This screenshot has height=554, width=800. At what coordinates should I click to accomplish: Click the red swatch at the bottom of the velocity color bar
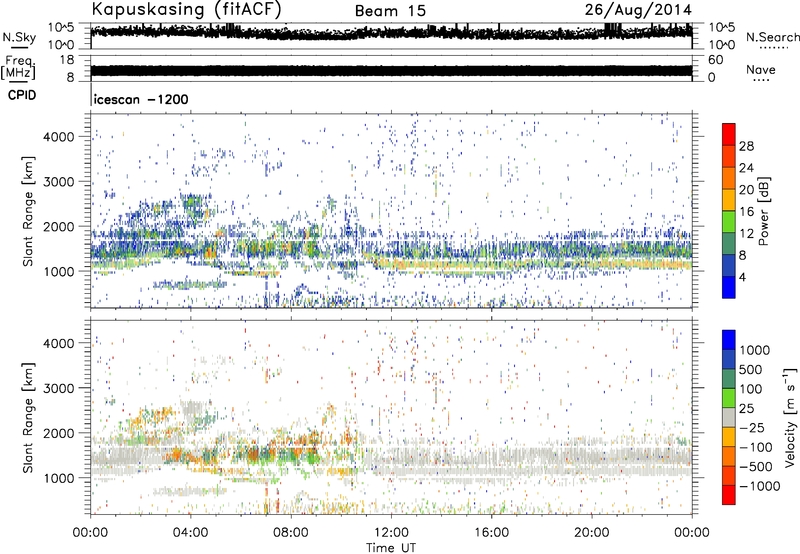point(729,495)
